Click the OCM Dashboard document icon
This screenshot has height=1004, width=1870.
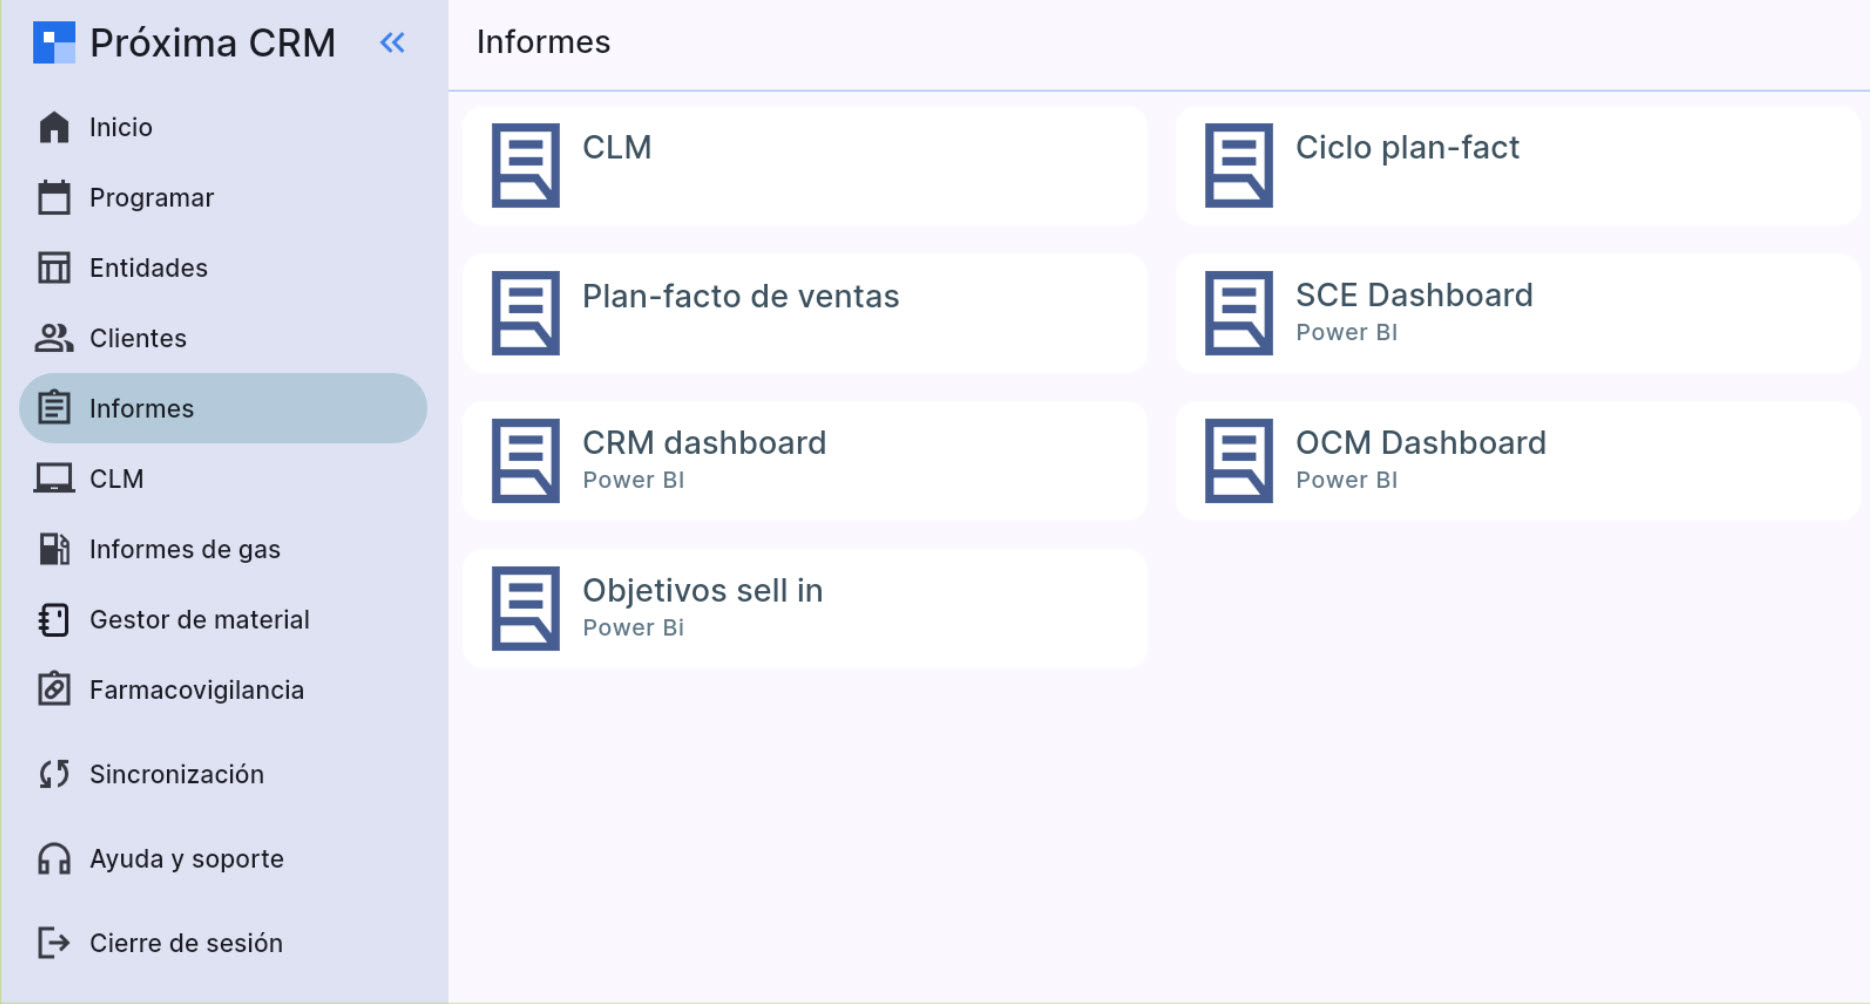tap(1238, 461)
